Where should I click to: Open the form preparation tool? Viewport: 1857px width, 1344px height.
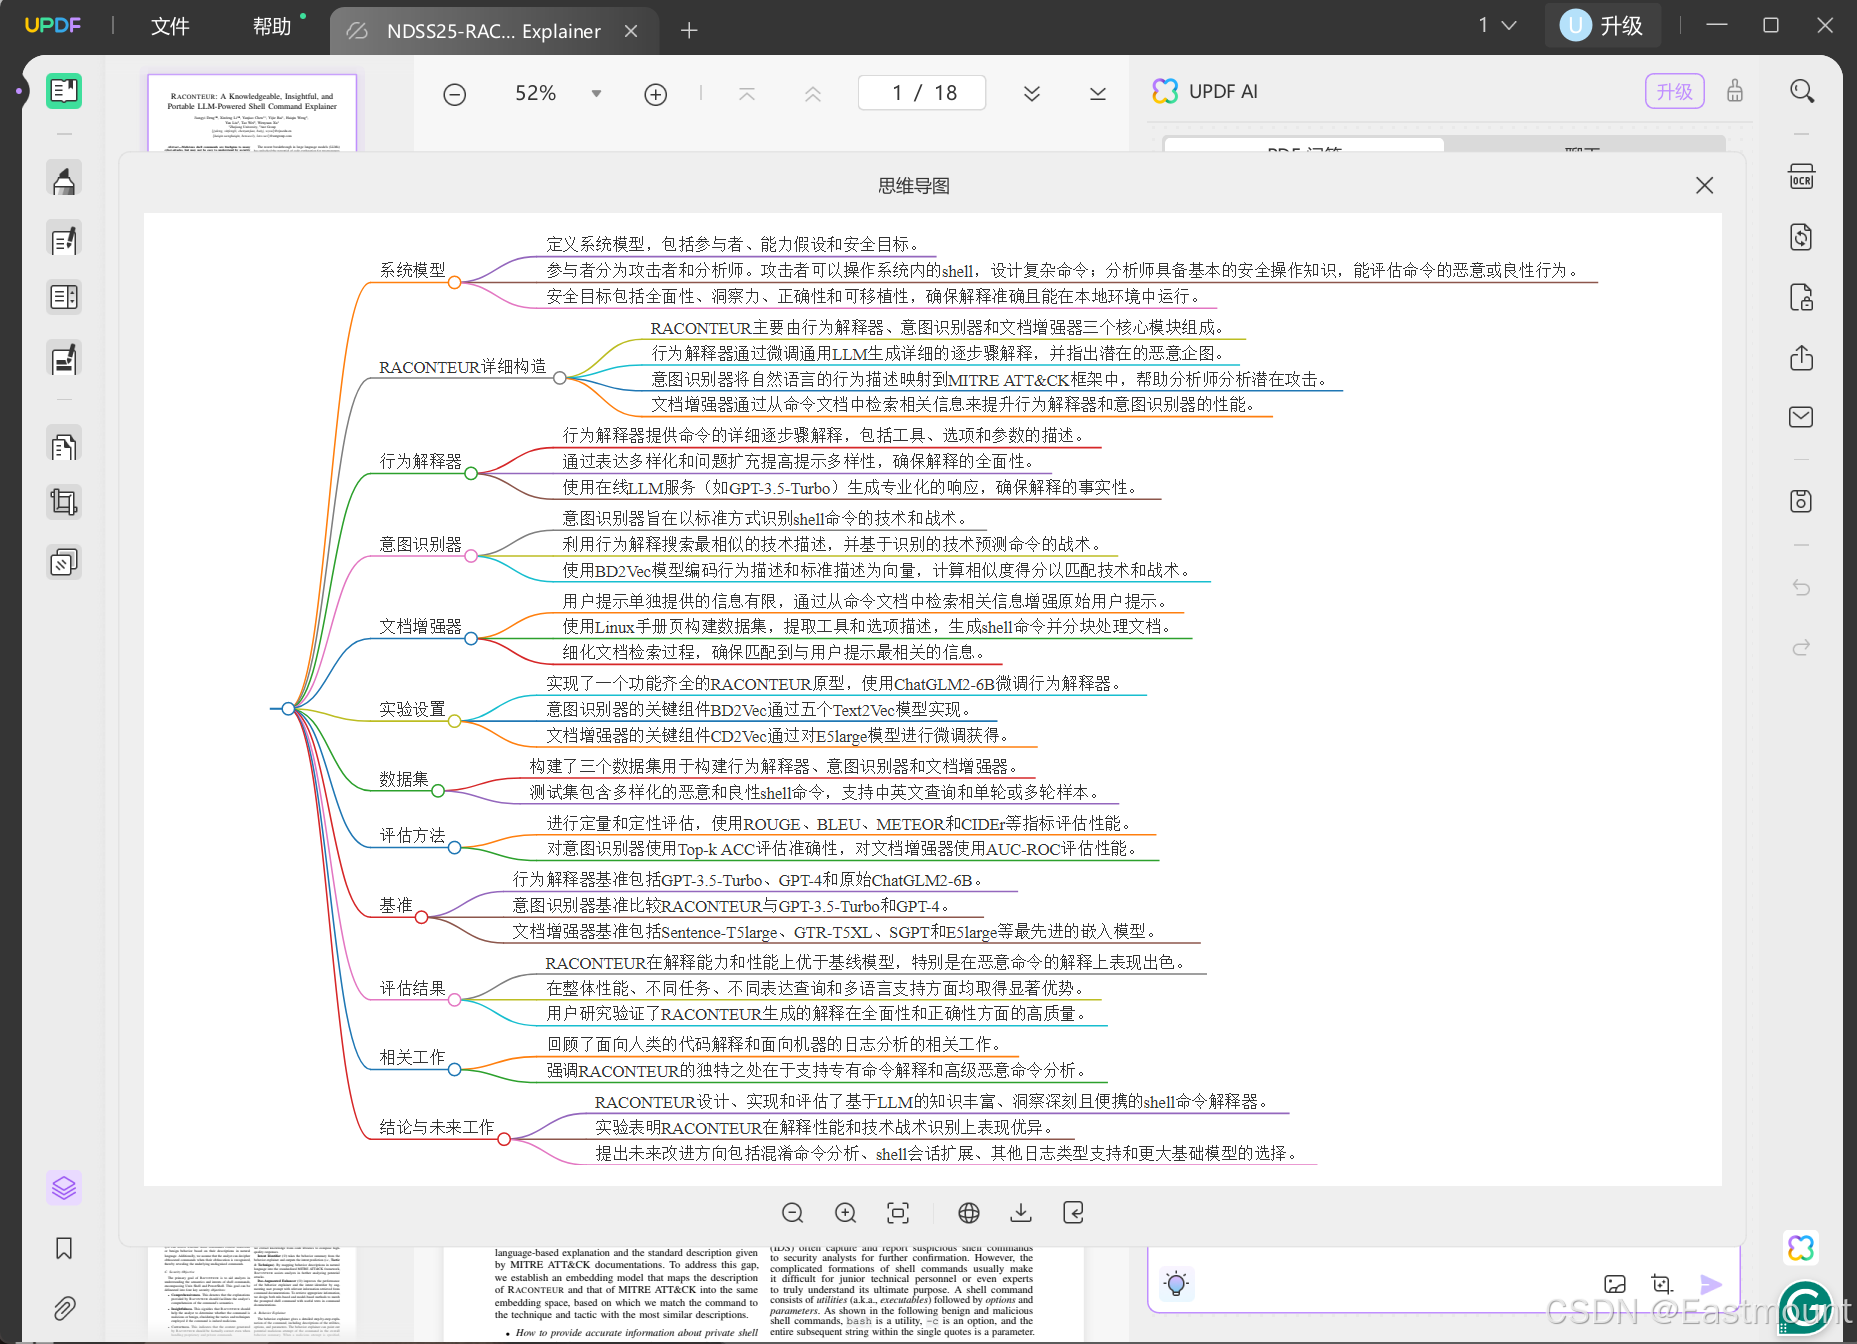point(64,359)
